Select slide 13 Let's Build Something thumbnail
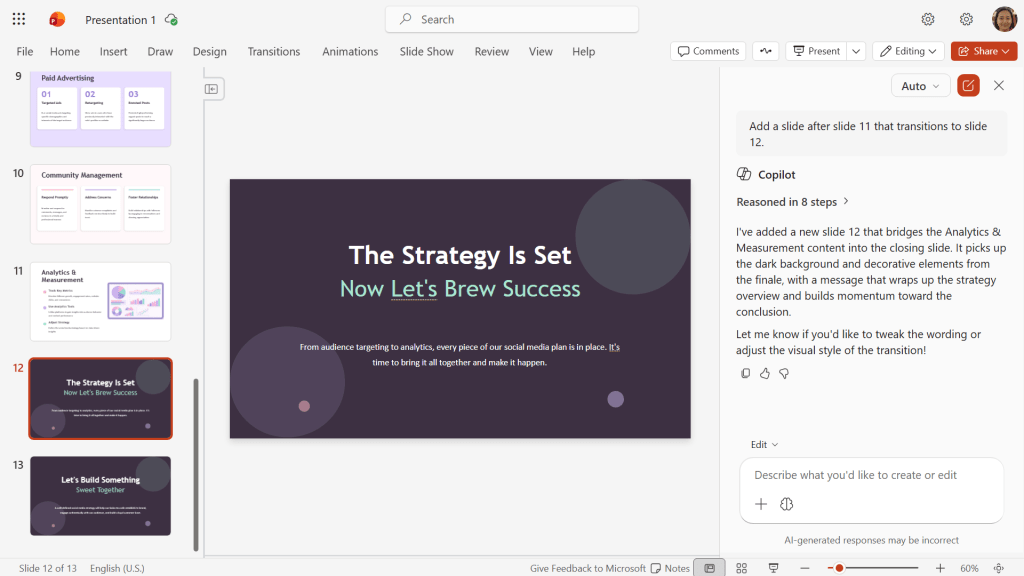 point(101,496)
